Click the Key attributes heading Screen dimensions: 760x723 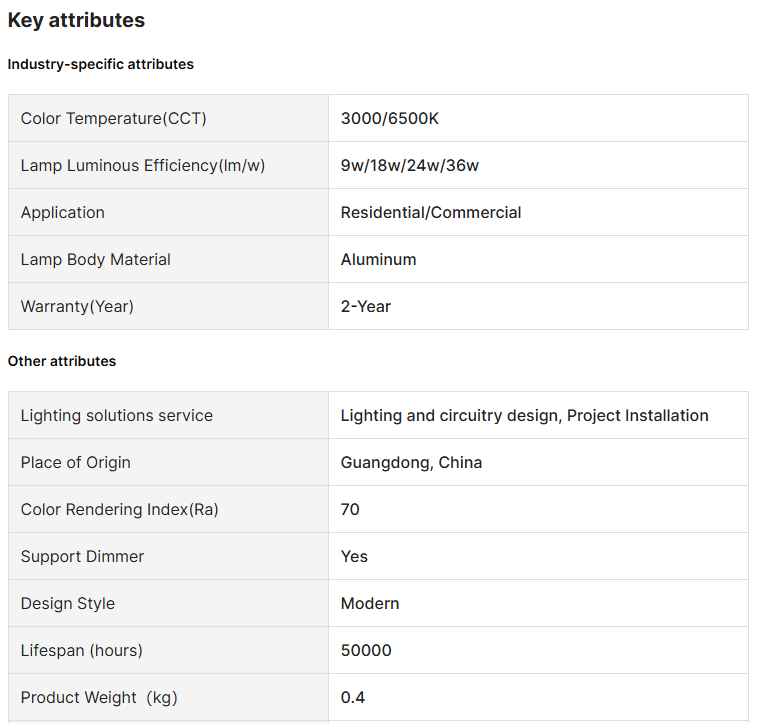(76, 20)
